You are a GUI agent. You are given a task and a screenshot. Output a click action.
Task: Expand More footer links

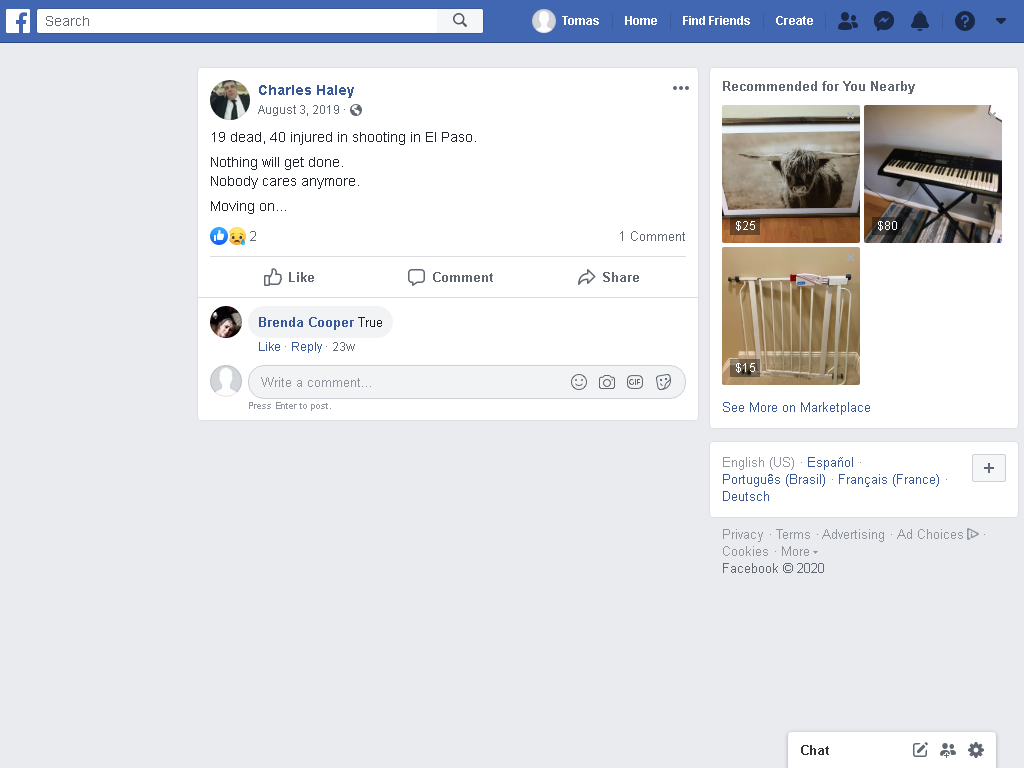point(799,552)
